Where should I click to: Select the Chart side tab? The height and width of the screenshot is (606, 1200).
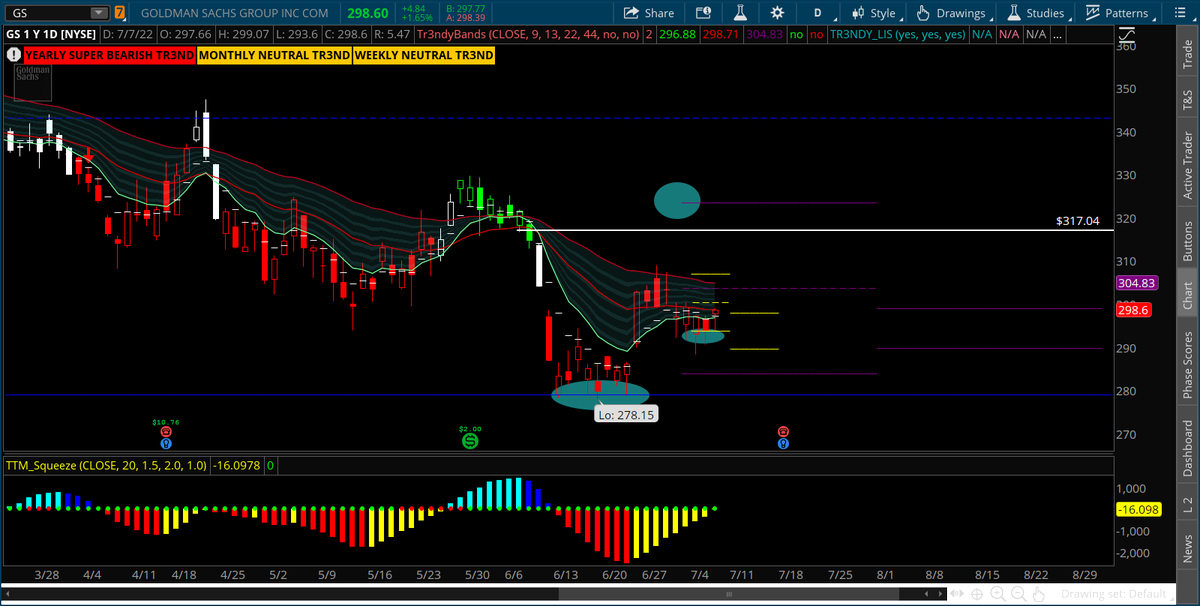click(x=1187, y=295)
